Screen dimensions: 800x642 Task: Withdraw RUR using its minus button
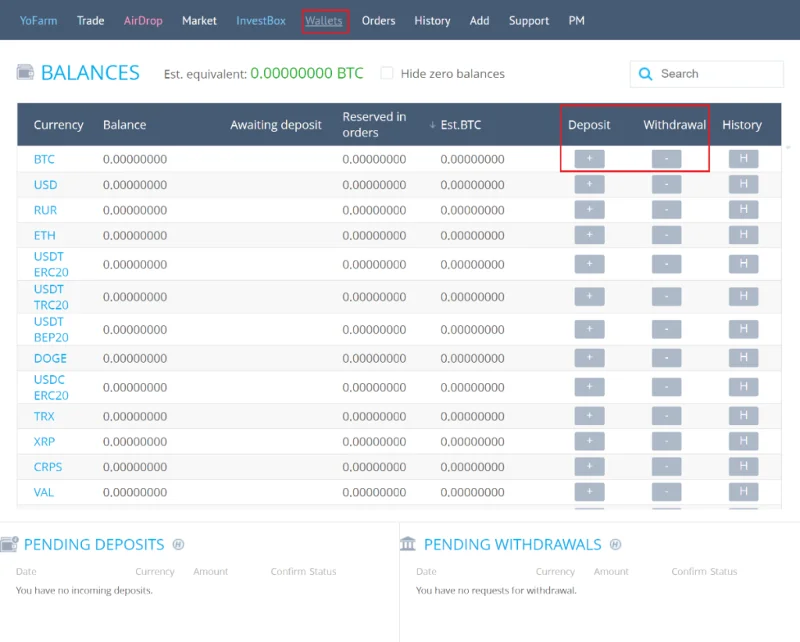[666, 210]
